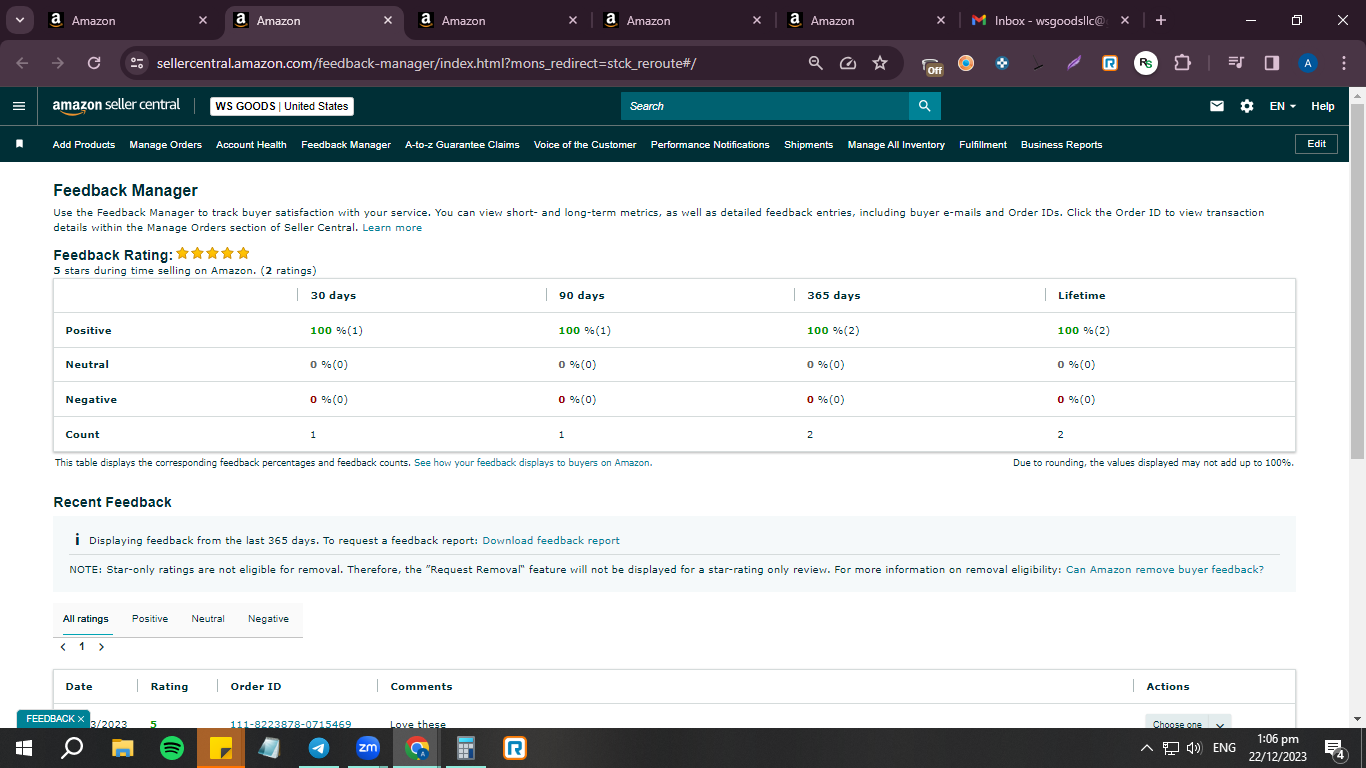Screen dimensions: 1366x768
Task: Select the Positive ratings filter tab
Action: (150, 619)
